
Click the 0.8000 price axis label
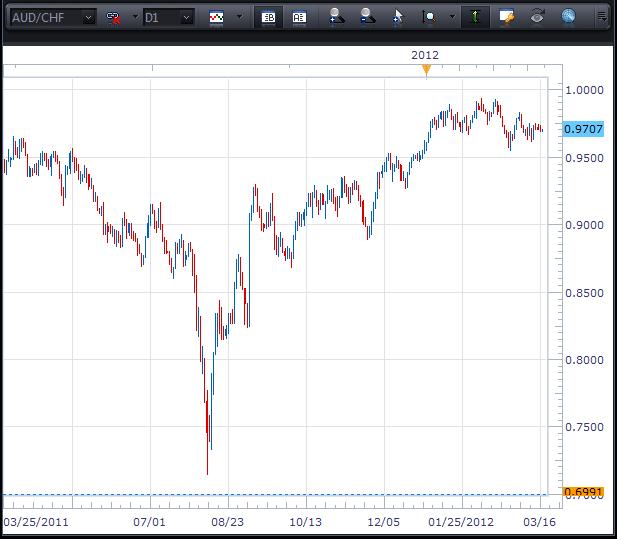584,360
